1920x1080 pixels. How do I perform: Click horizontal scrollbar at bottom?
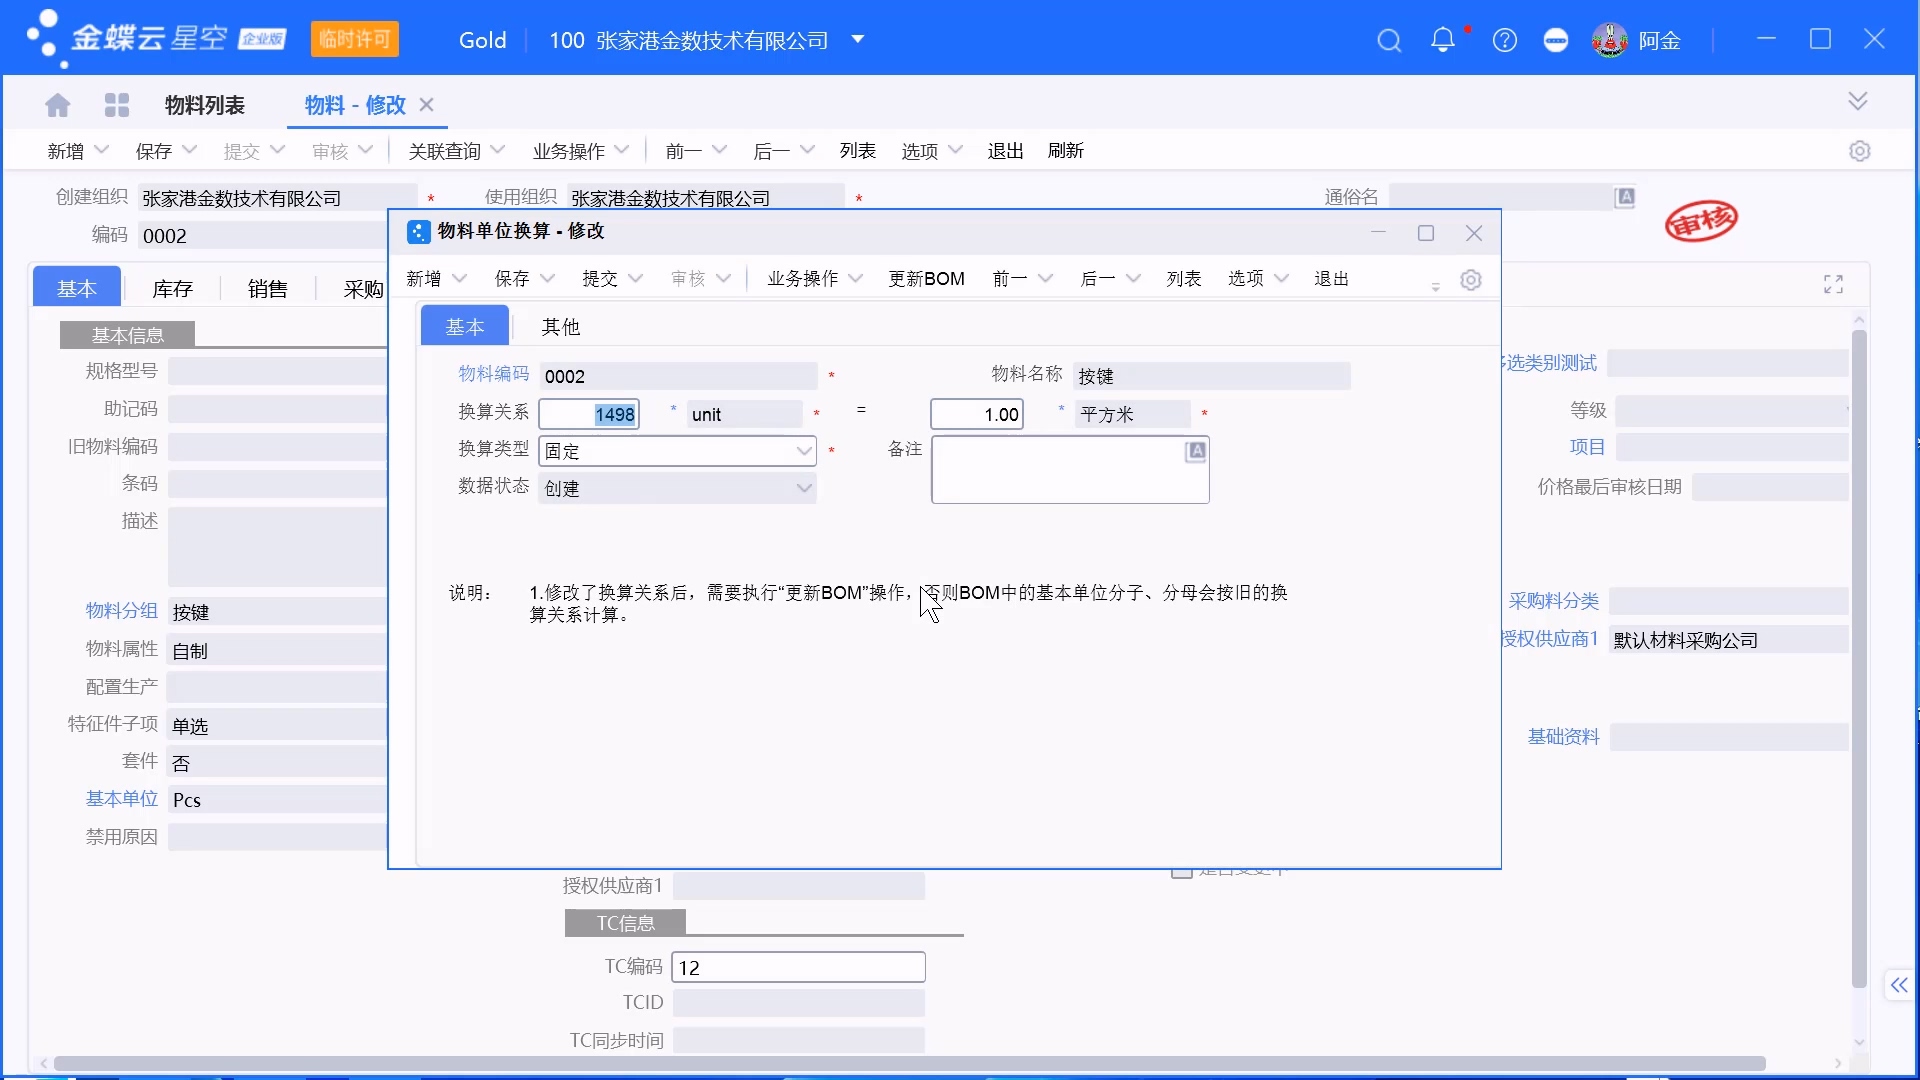pos(910,1063)
